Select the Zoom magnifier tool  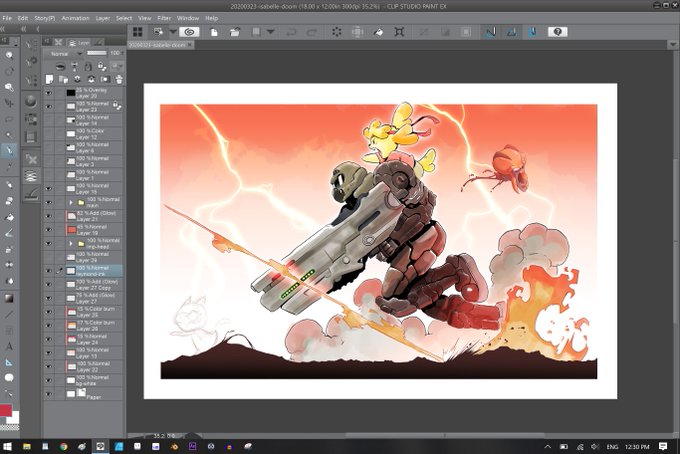[9, 55]
